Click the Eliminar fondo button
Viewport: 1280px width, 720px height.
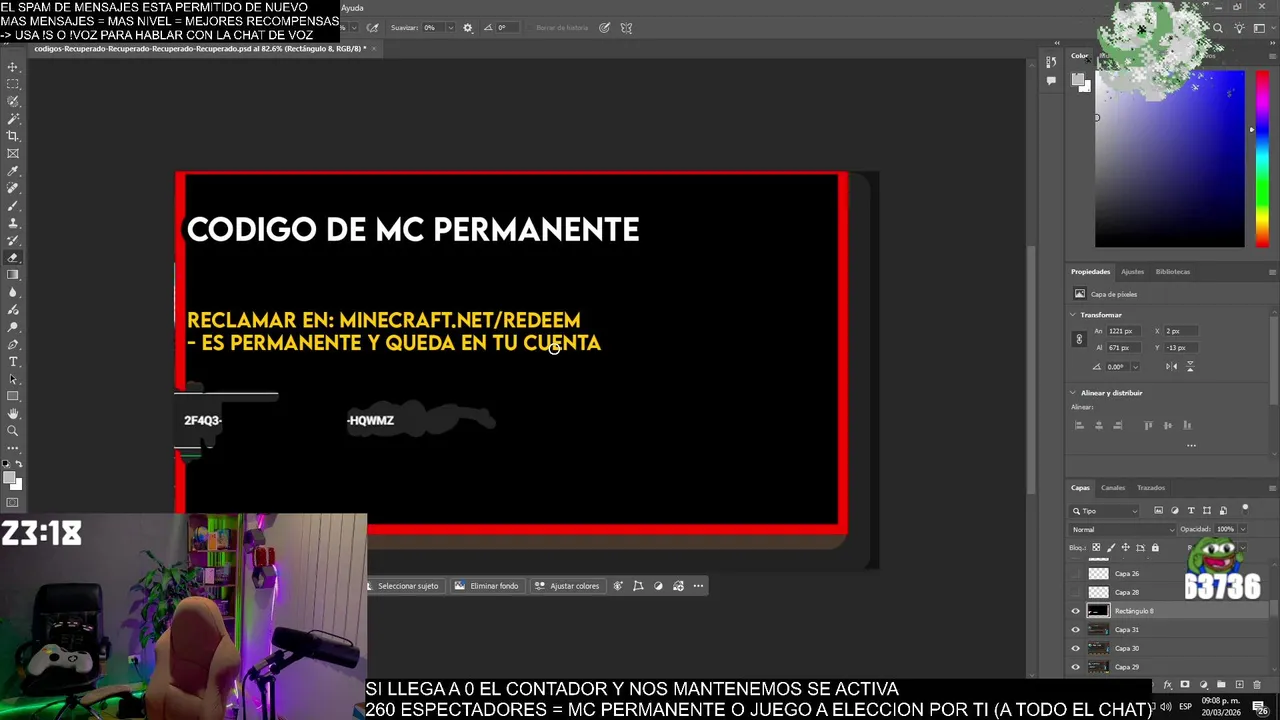coord(486,586)
